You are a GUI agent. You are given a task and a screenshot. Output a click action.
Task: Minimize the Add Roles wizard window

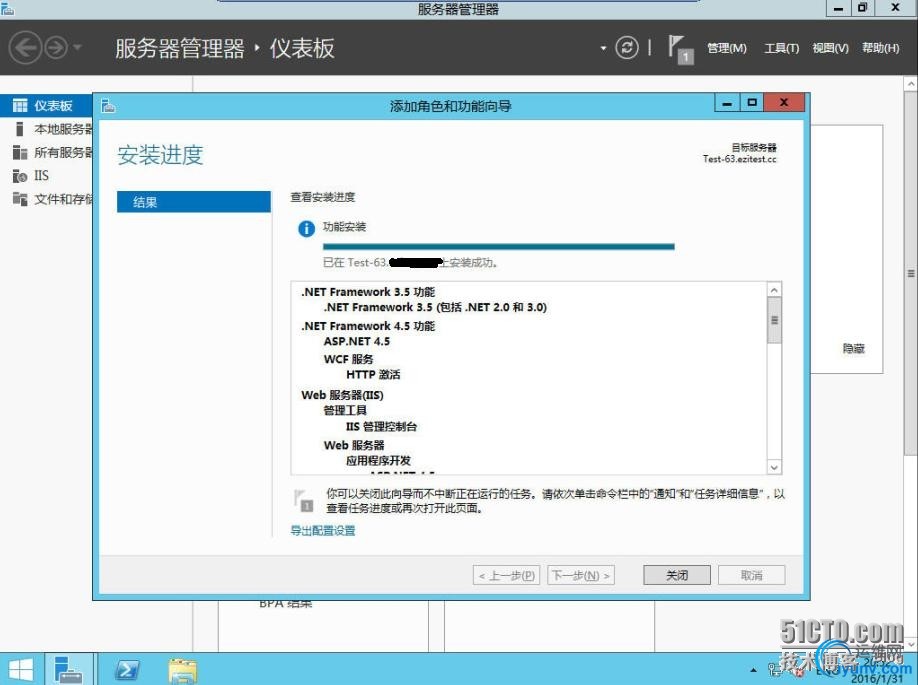coord(727,104)
